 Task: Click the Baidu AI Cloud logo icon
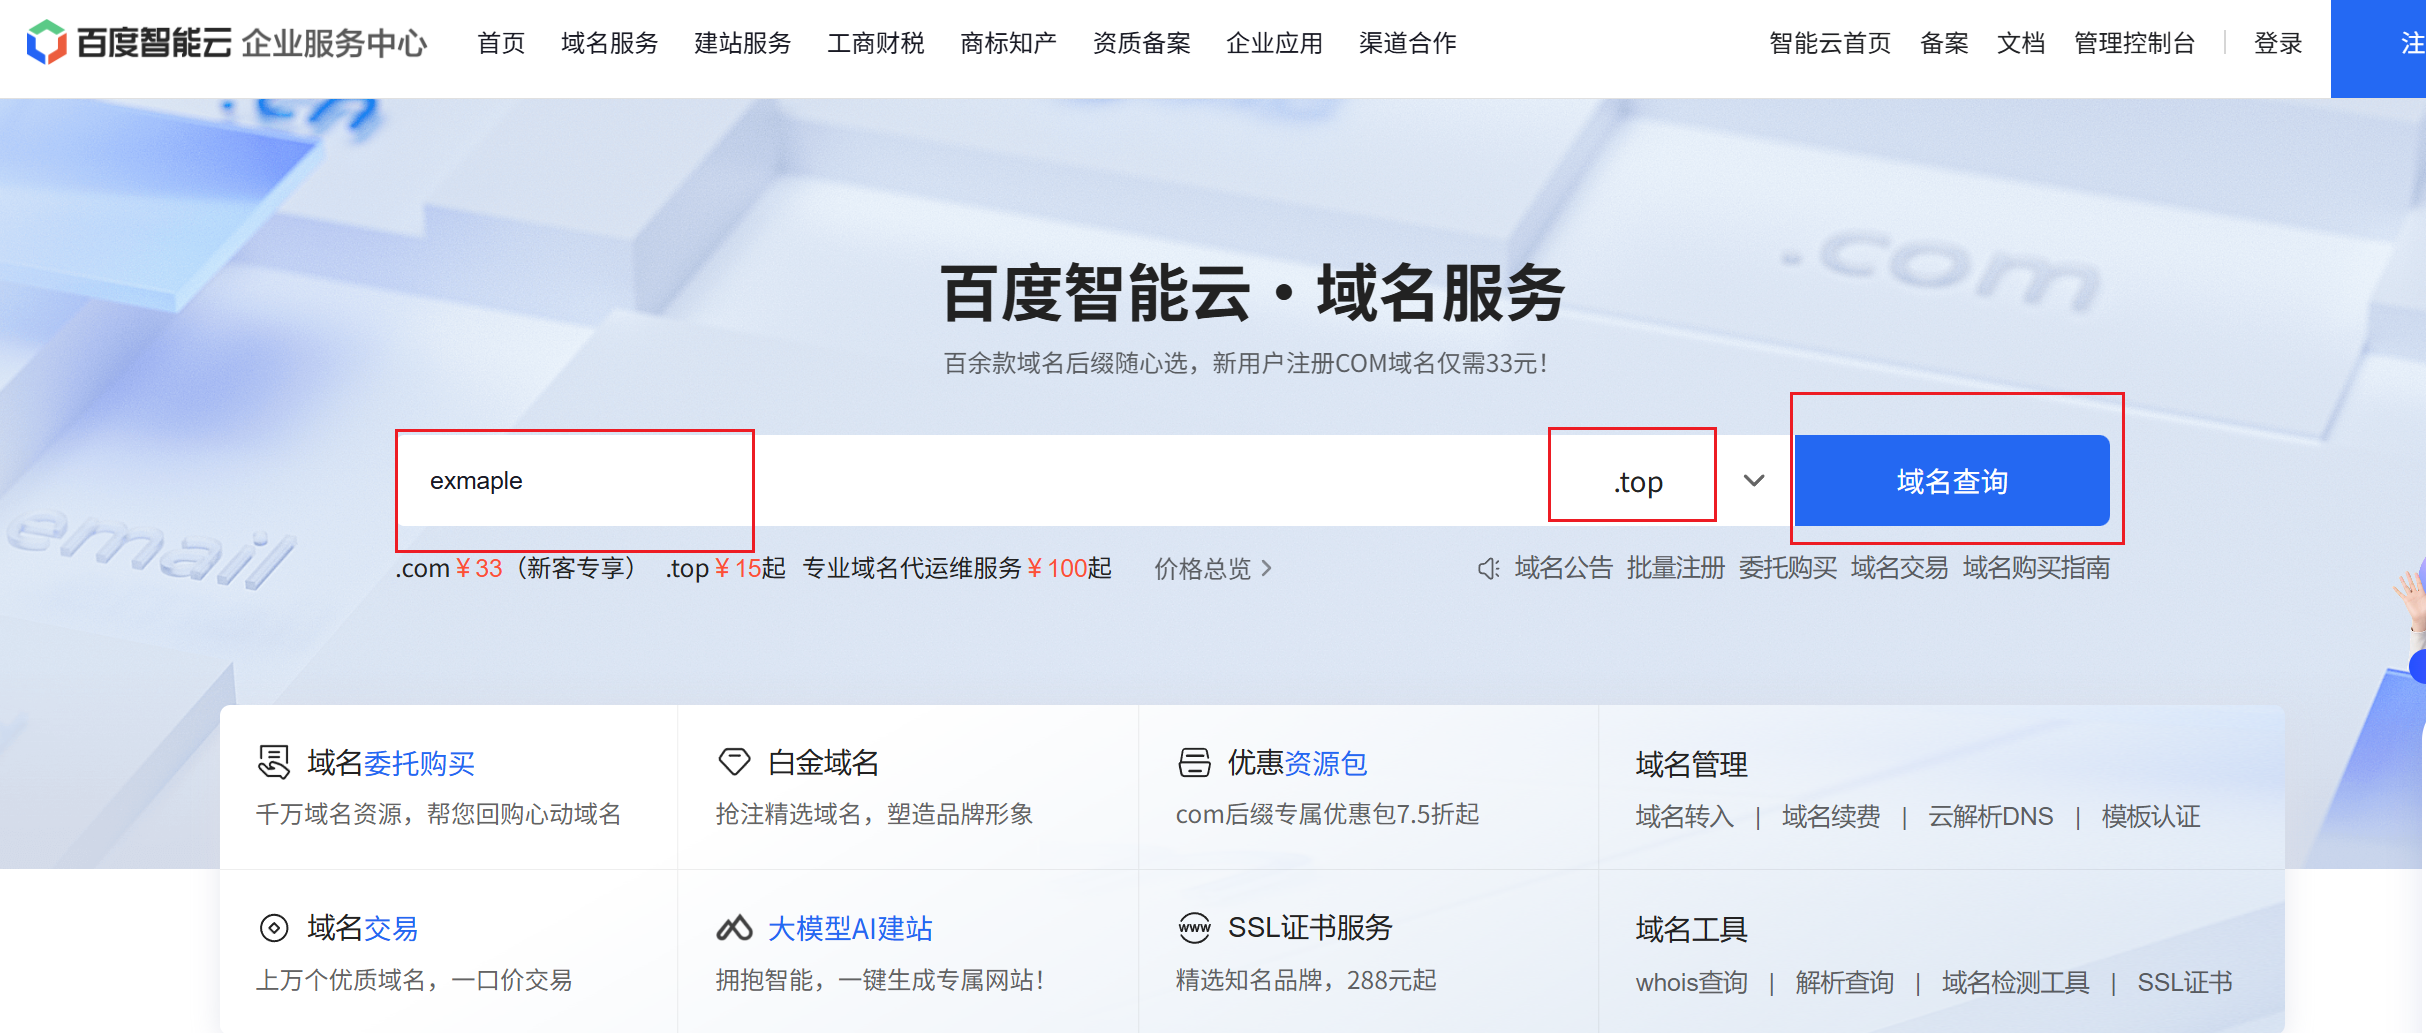tap(46, 42)
